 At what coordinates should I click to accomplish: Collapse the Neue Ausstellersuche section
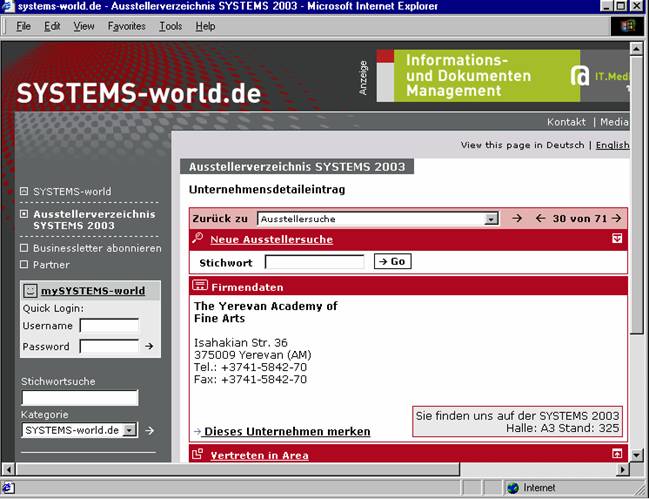617,239
